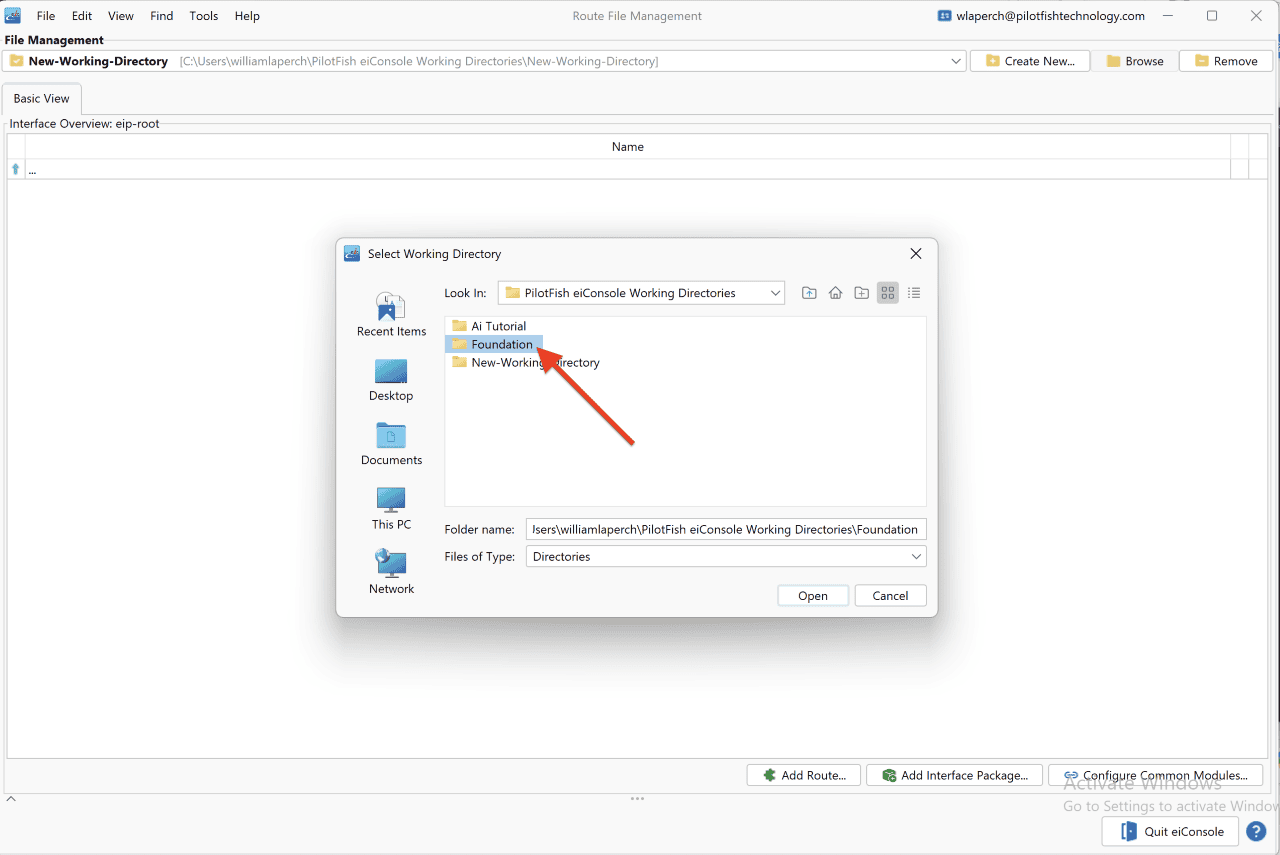Click the up arrow to parent level
1280x855 pixels.
click(15, 169)
